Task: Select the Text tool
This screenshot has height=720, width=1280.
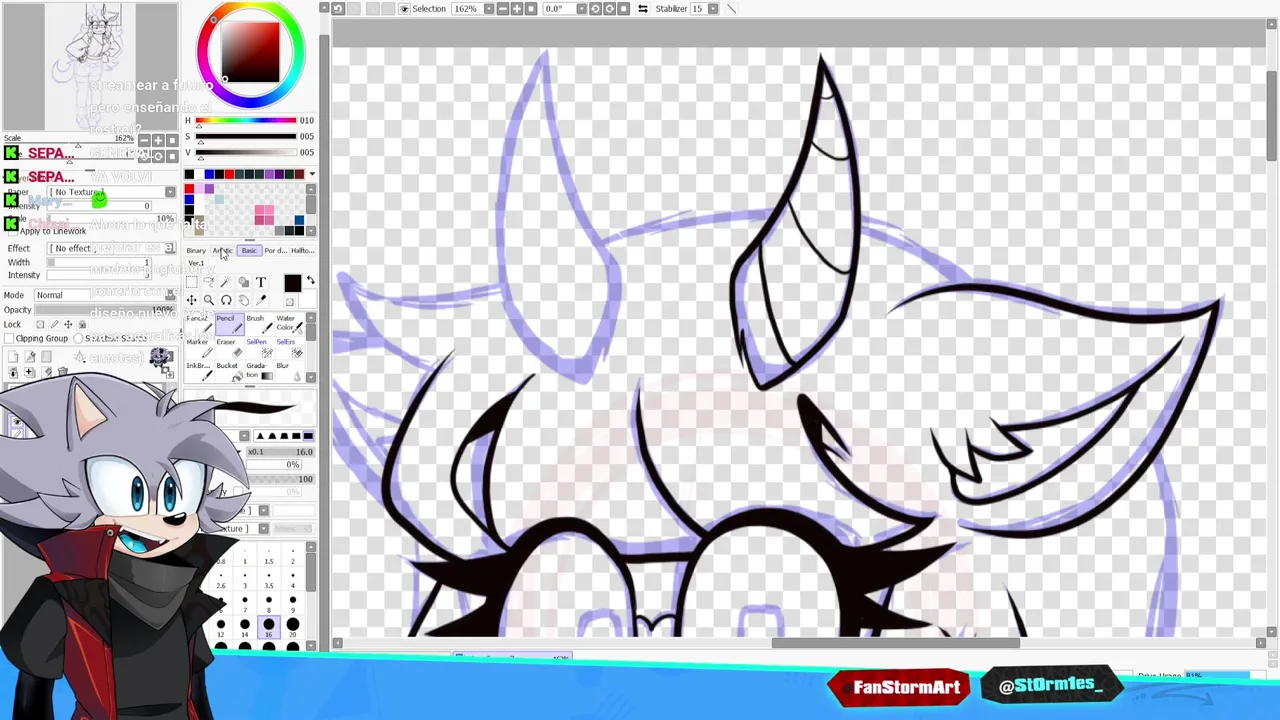Action: point(261,282)
